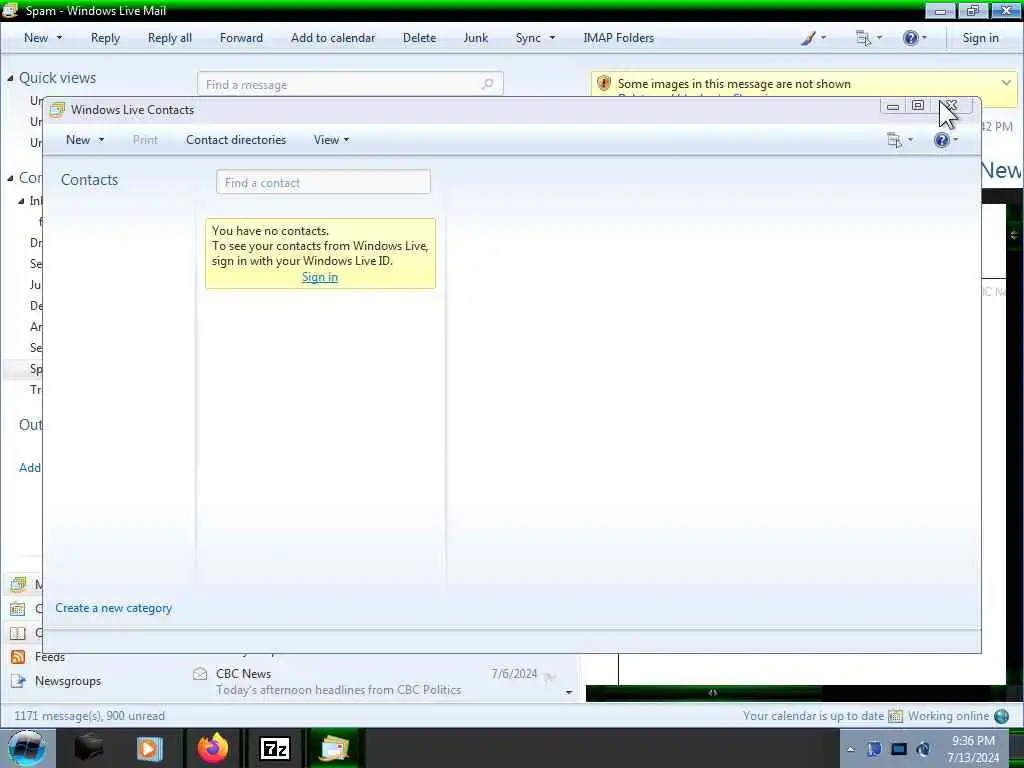This screenshot has width=1024, height=768.
Task: Open the CBC News message dated 7/6/2024
Action: (x=383, y=681)
